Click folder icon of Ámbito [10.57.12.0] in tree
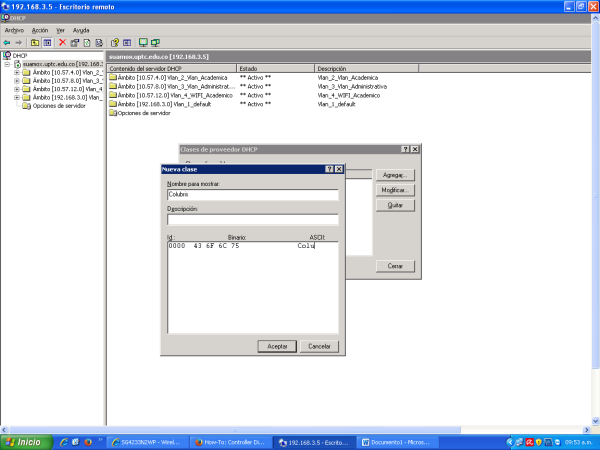The height and width of the screenshot is (450, 600). (26, 89)
